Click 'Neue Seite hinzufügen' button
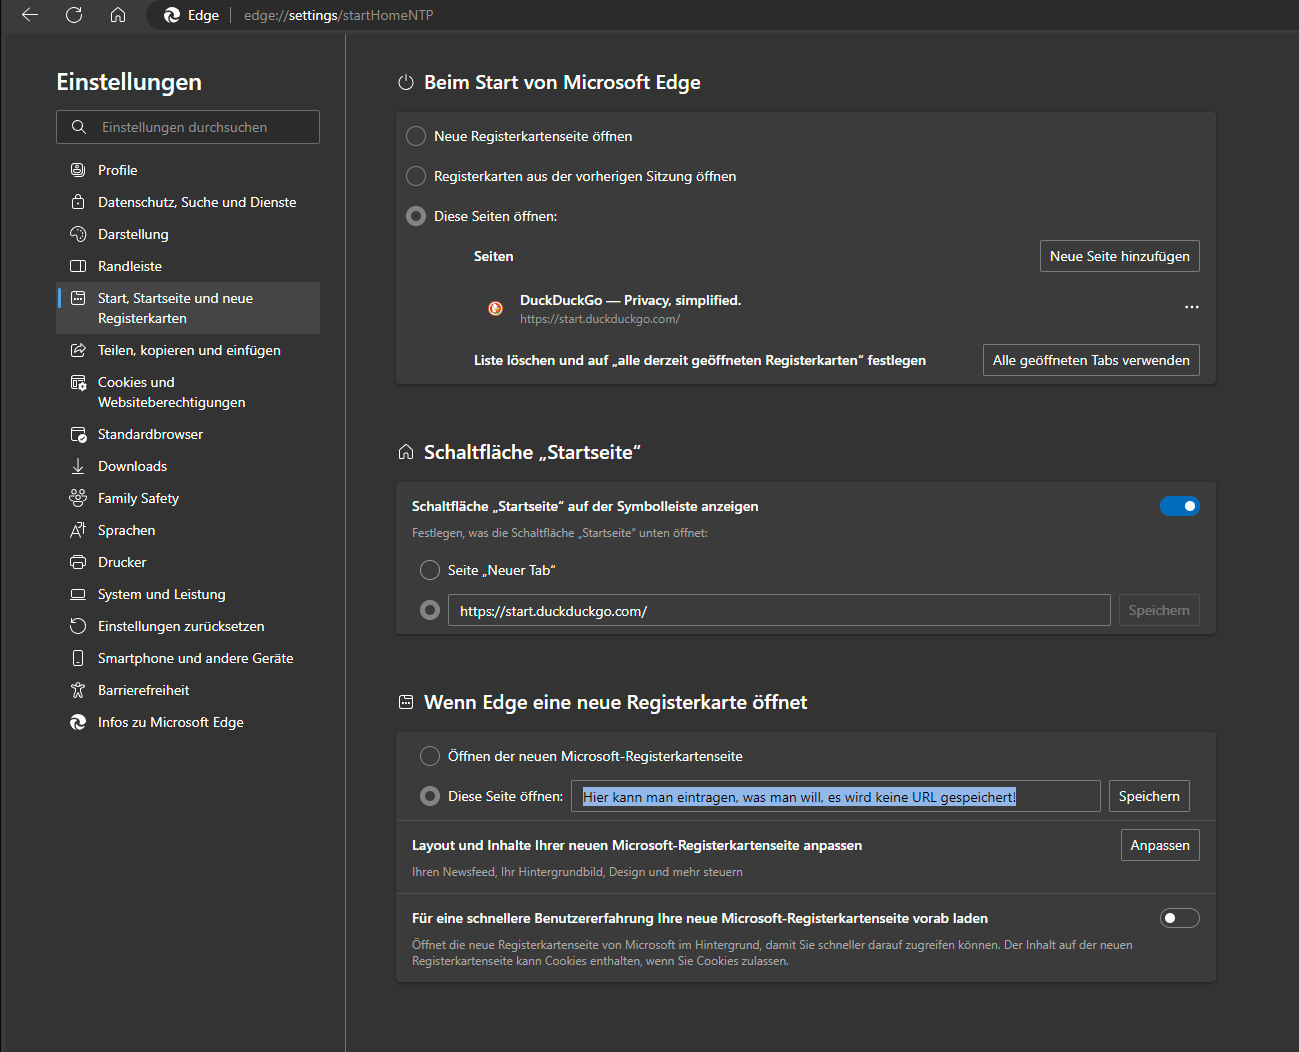1299x1052 pixels. point(1119,256)
